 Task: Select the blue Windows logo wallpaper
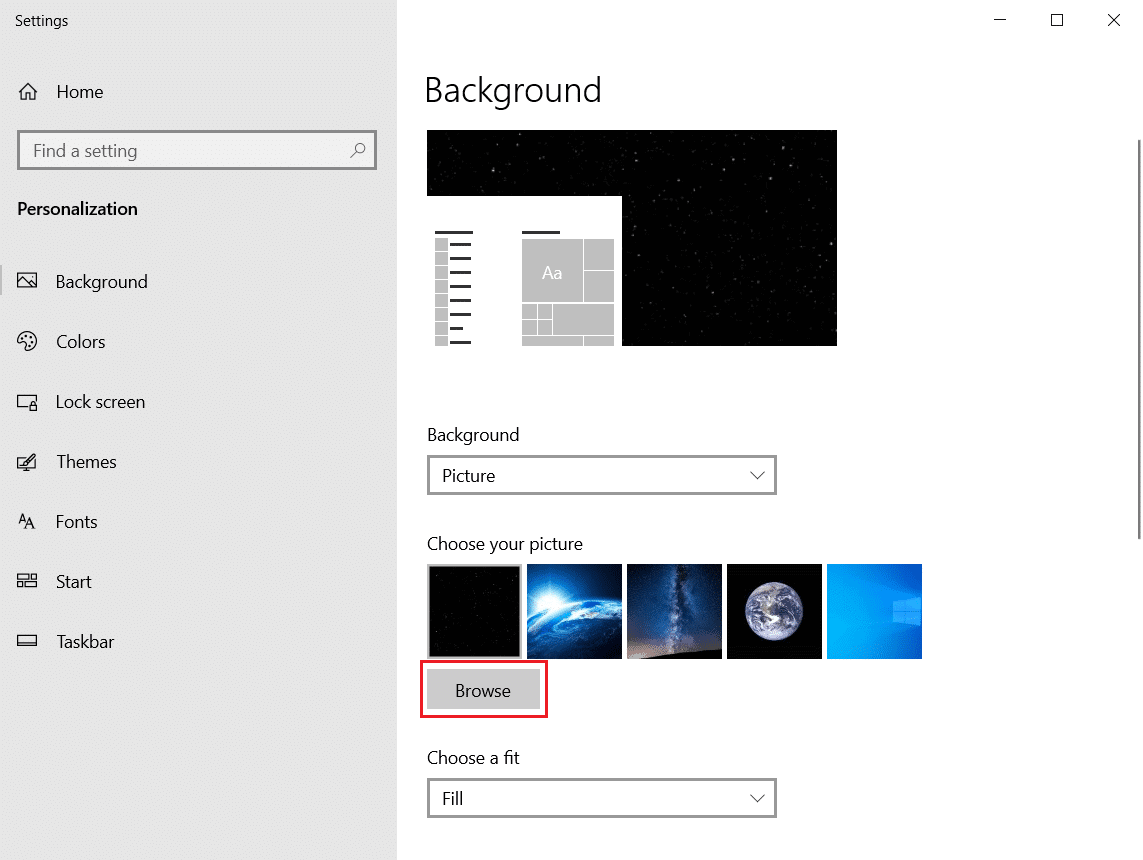874,611
